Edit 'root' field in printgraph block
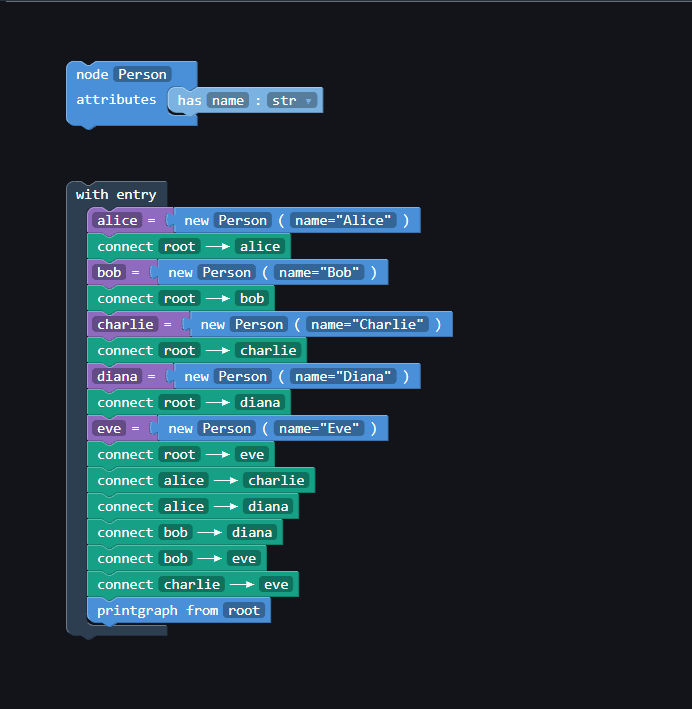The width and height of the screenshot is (692, 709). click(244, 610)
